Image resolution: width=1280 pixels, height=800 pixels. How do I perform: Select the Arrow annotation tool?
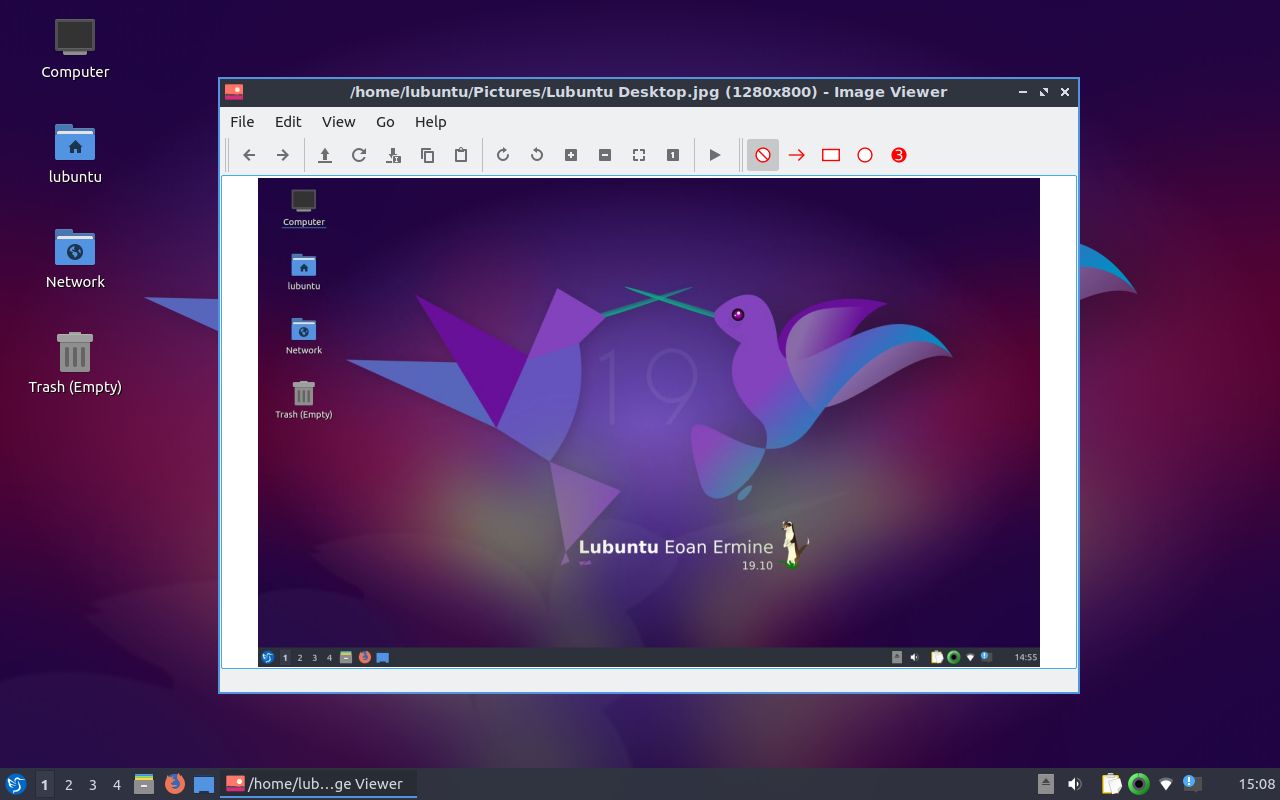click(797, 155)
